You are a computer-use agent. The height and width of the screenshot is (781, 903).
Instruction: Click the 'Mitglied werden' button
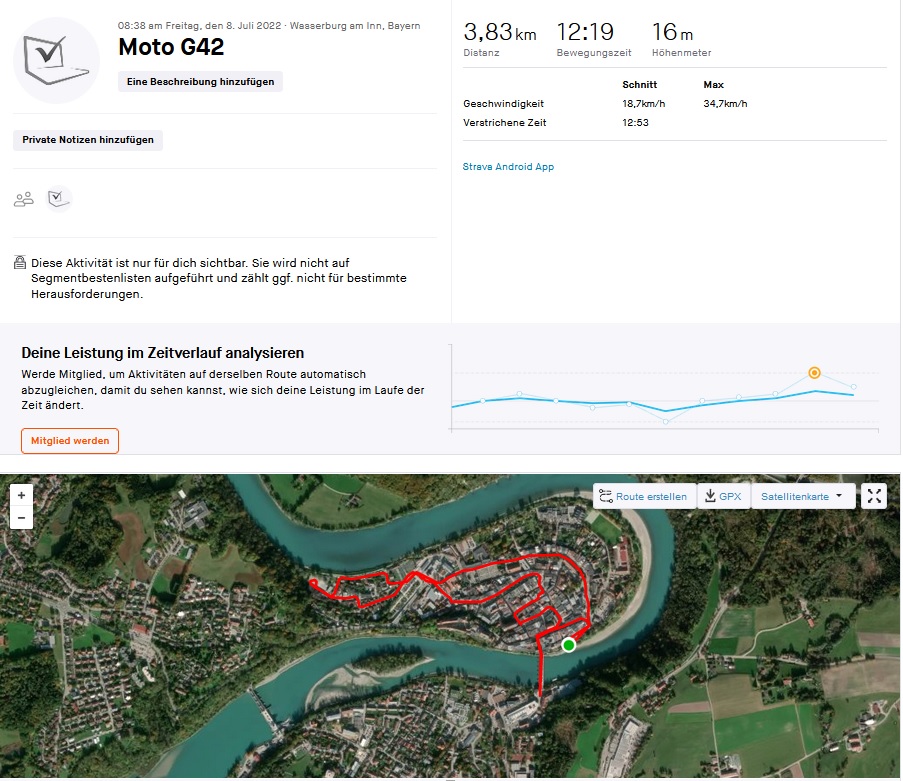[70, 441]
